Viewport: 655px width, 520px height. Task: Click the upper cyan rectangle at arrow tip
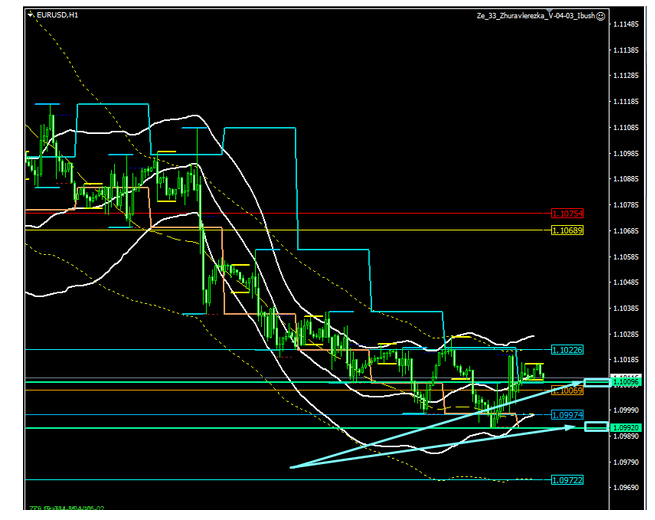pyautogui.click(x=596, y=382)
